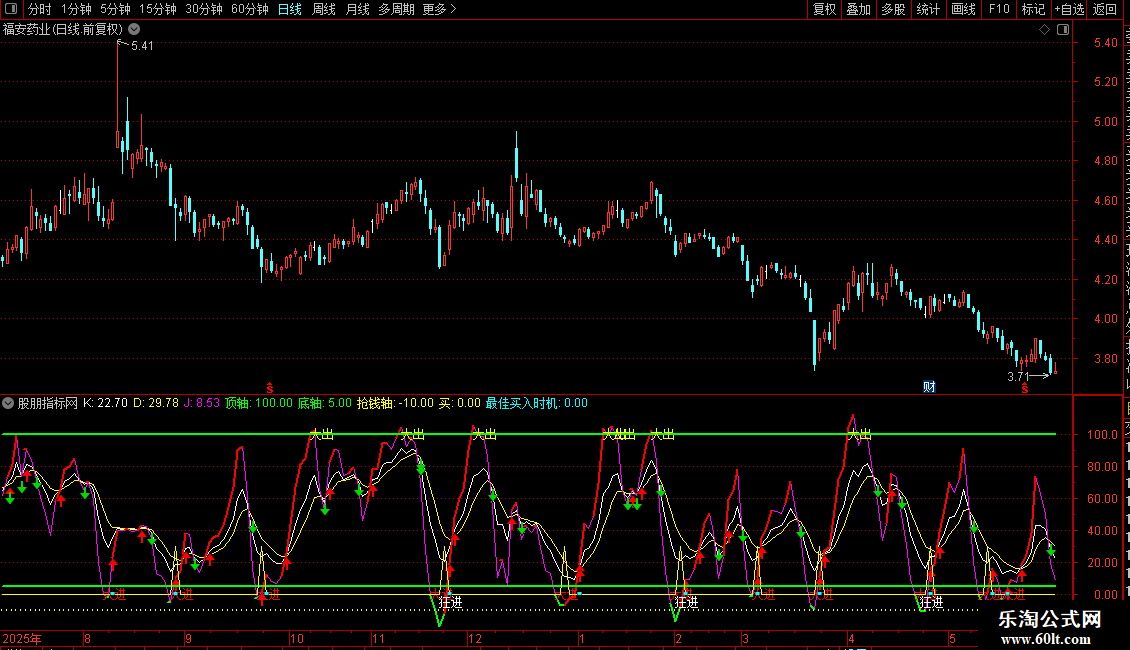Click the 3.71 low price label
This screenshot has width=1130, height=650.
coord(1018,376)
